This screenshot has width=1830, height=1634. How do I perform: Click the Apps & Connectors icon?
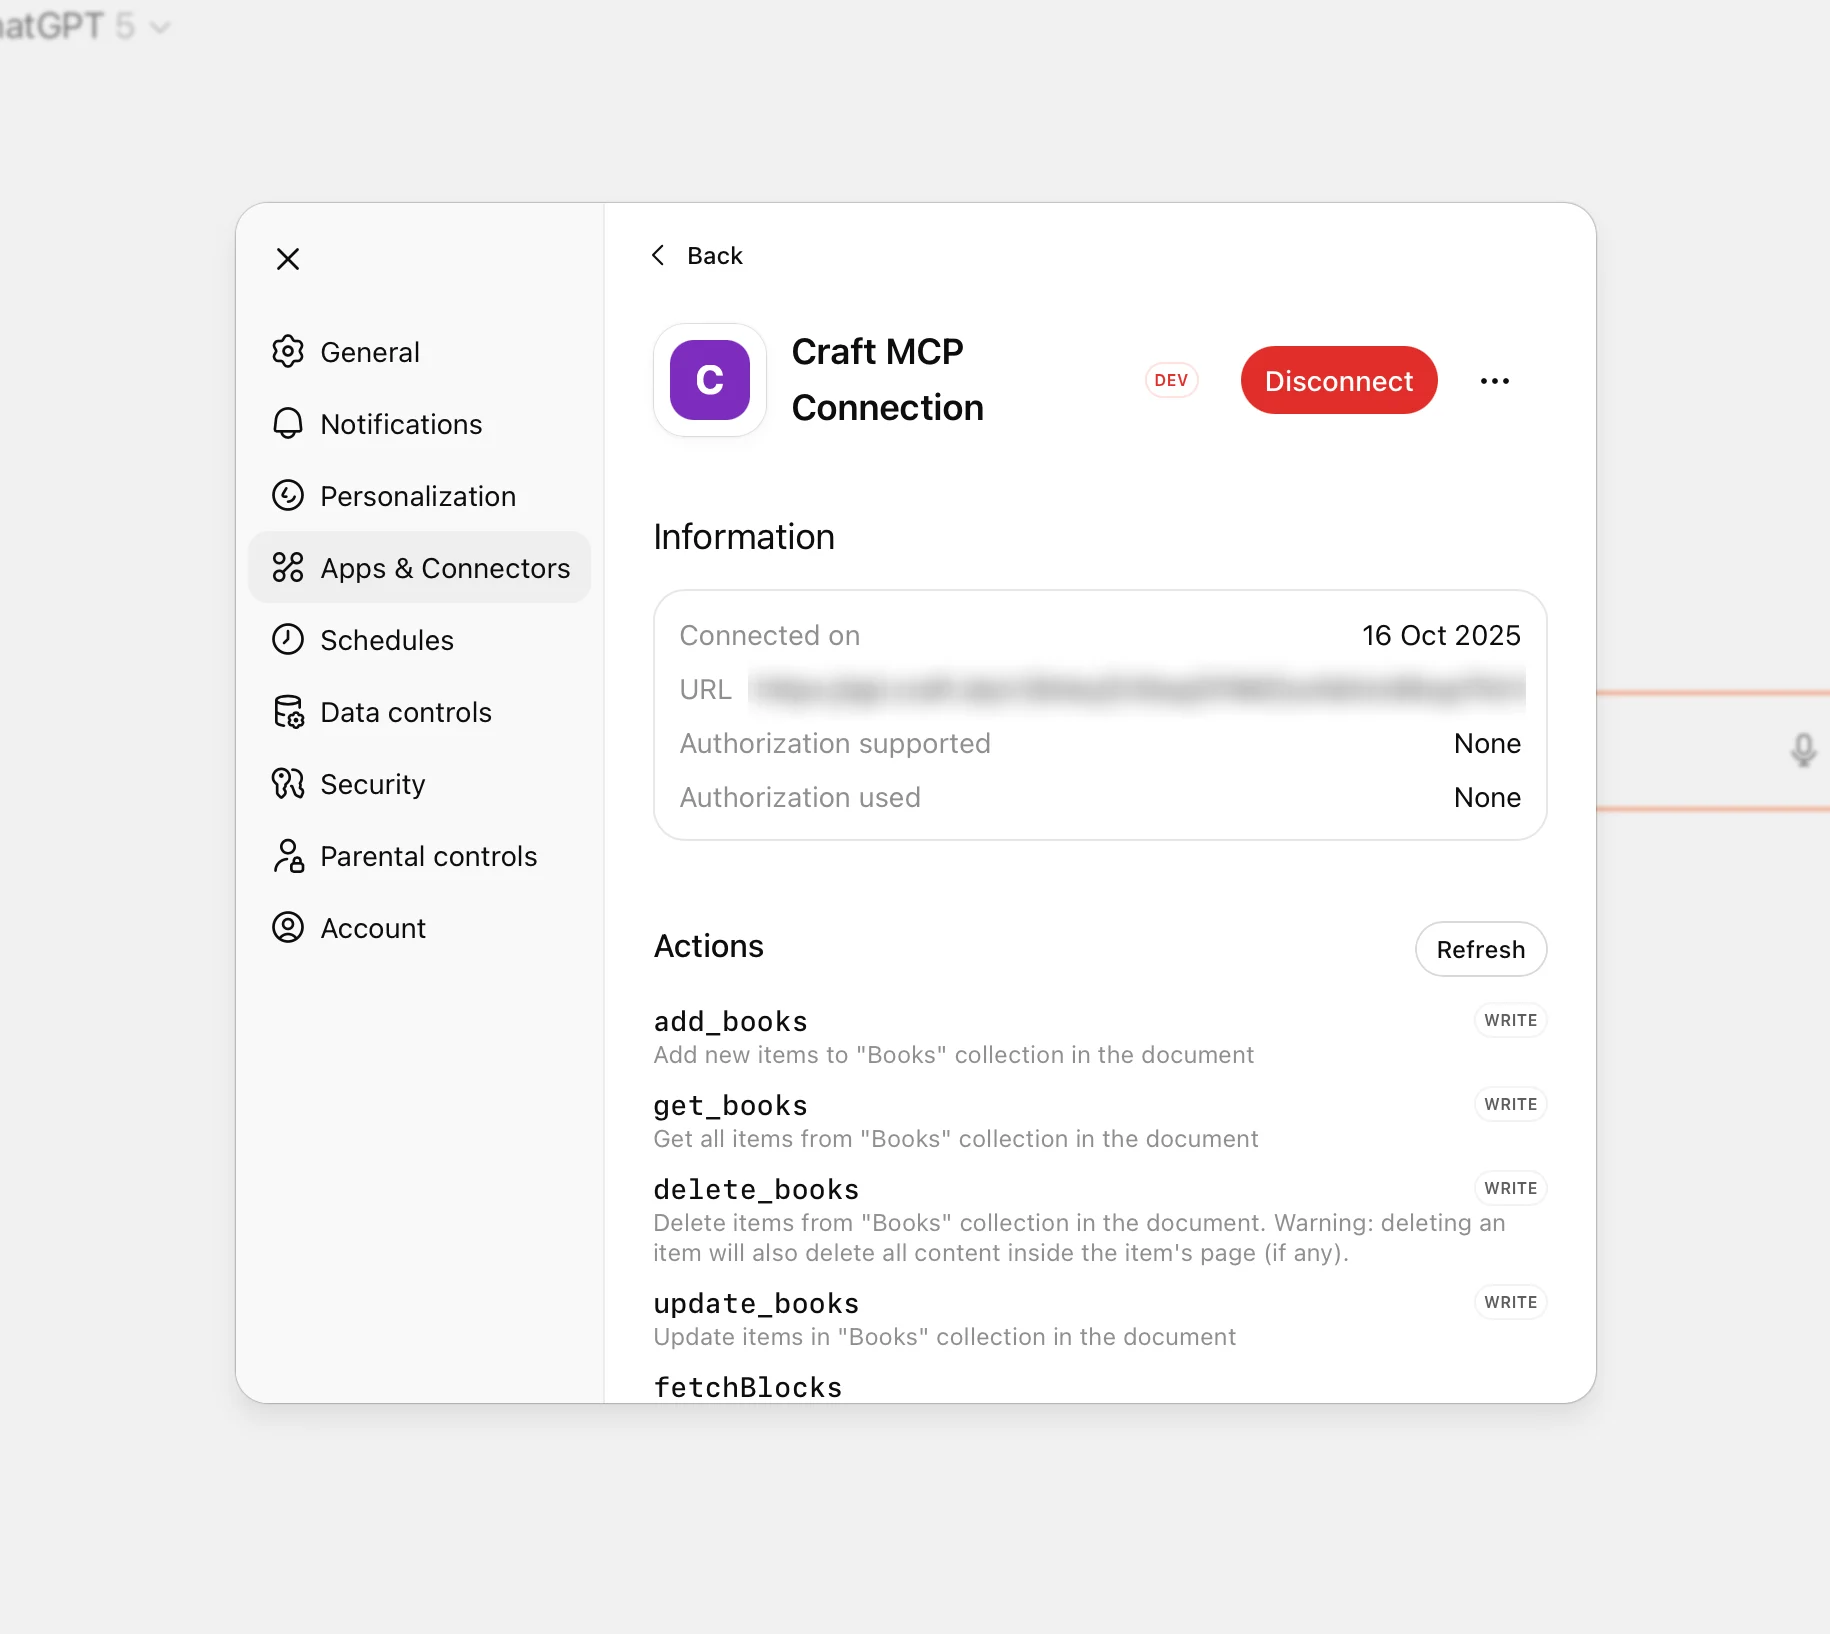click(288, 567)
